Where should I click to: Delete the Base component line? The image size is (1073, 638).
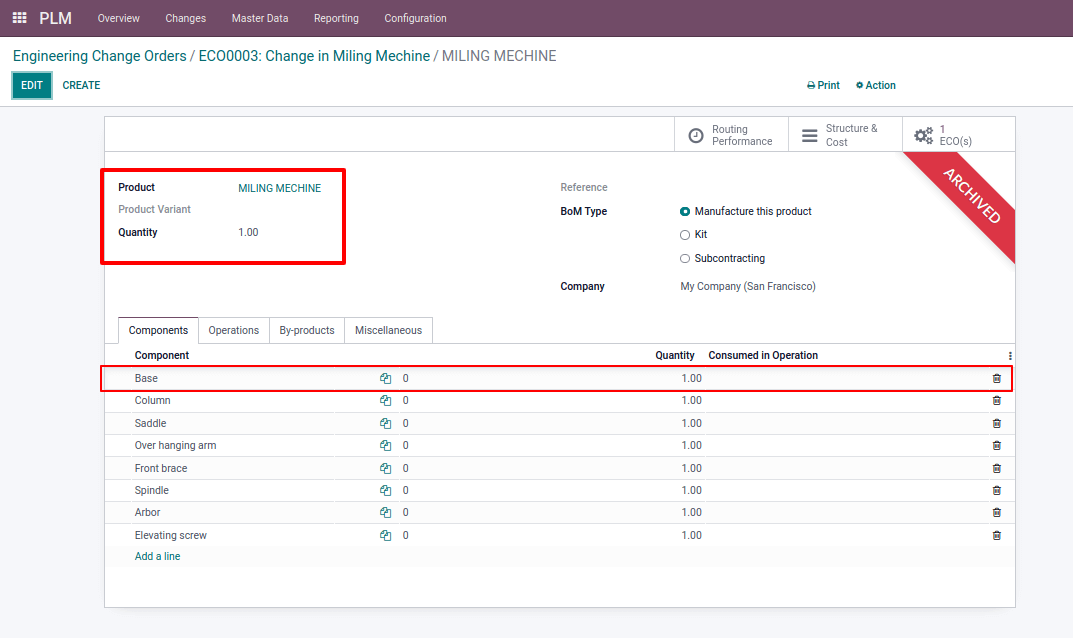[996, 379]
